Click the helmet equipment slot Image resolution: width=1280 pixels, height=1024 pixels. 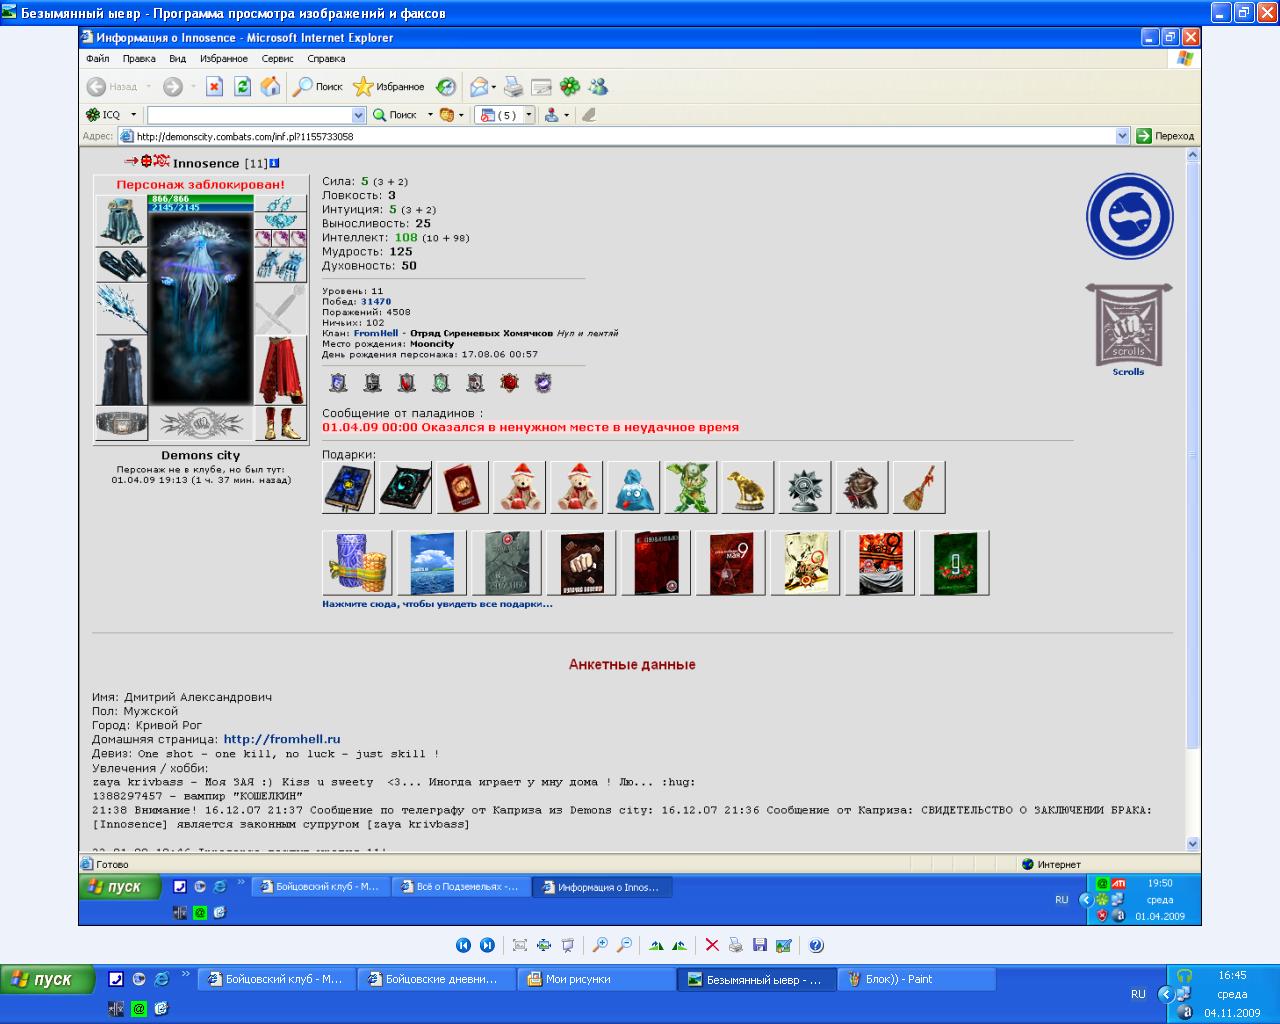pyautogui.click(x=121, y=221)
